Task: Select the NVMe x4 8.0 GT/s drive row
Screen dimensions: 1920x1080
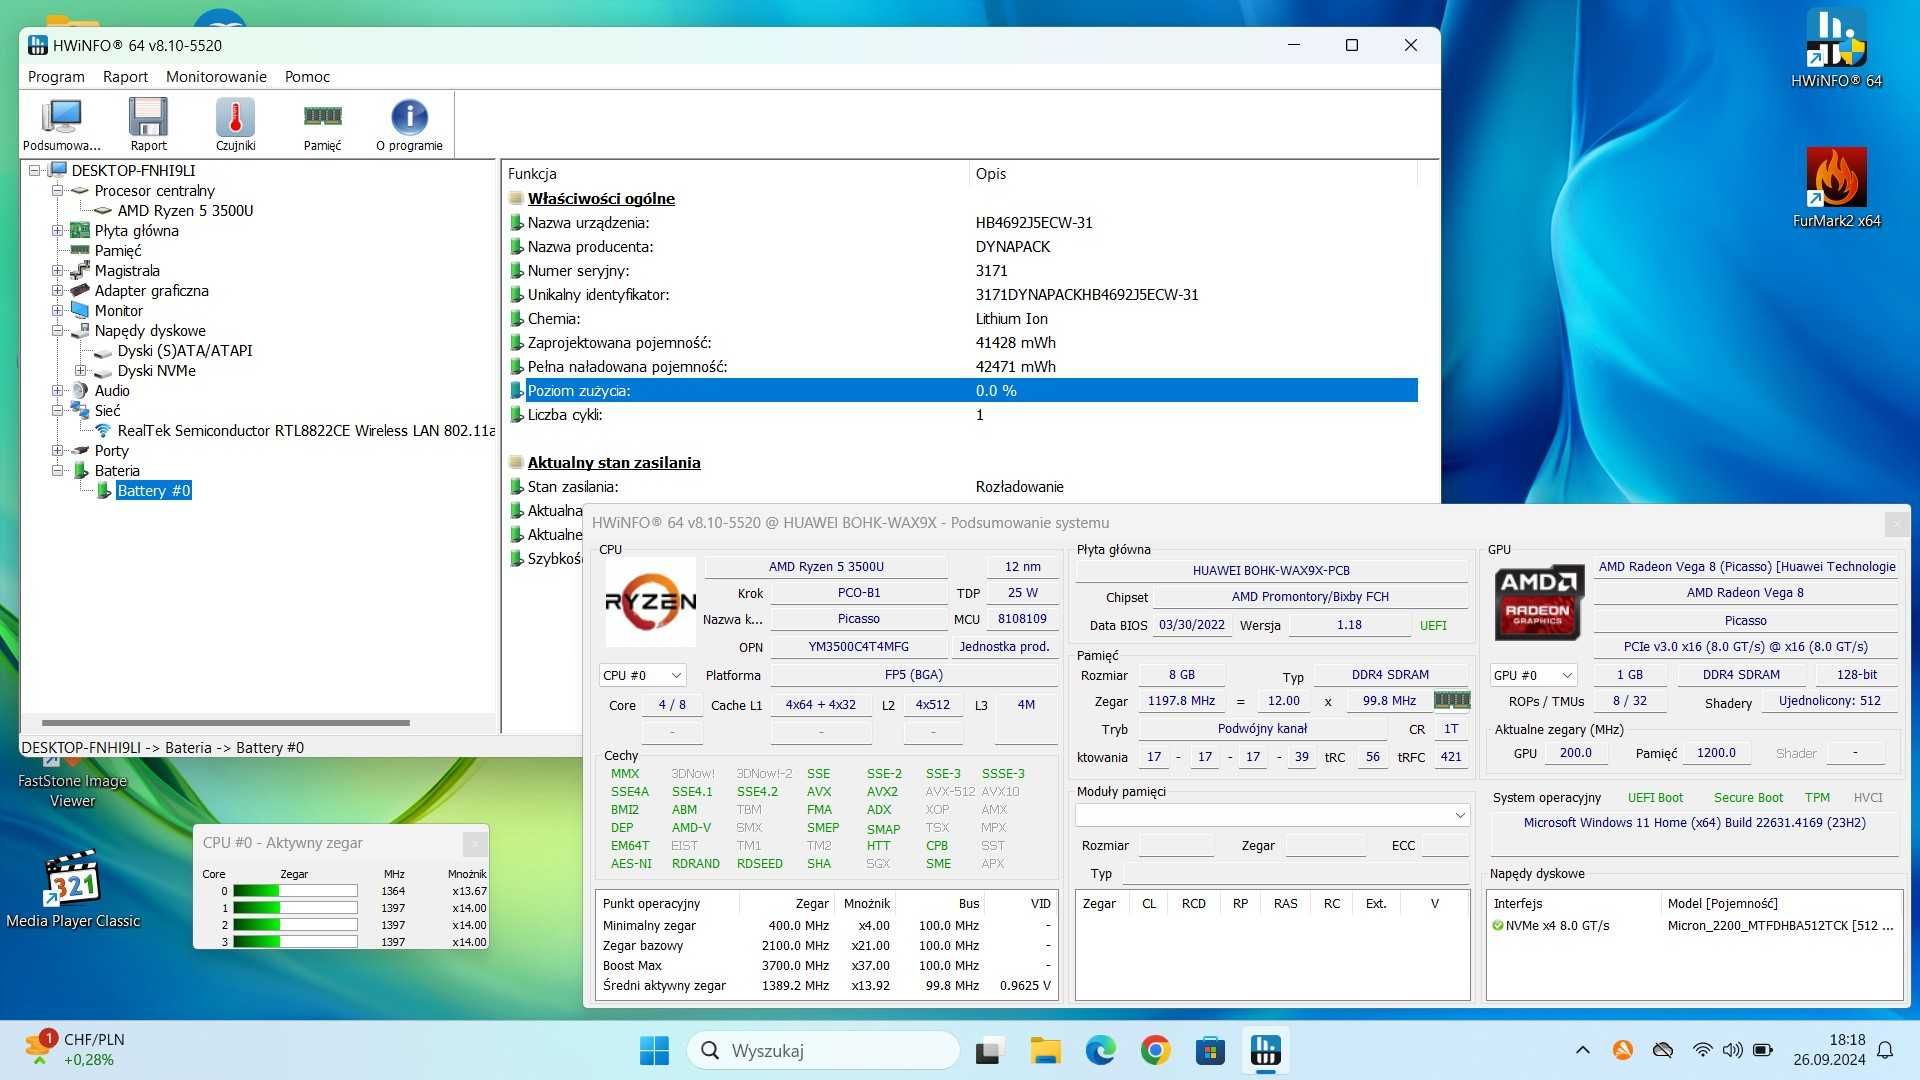Action: 1694,926
